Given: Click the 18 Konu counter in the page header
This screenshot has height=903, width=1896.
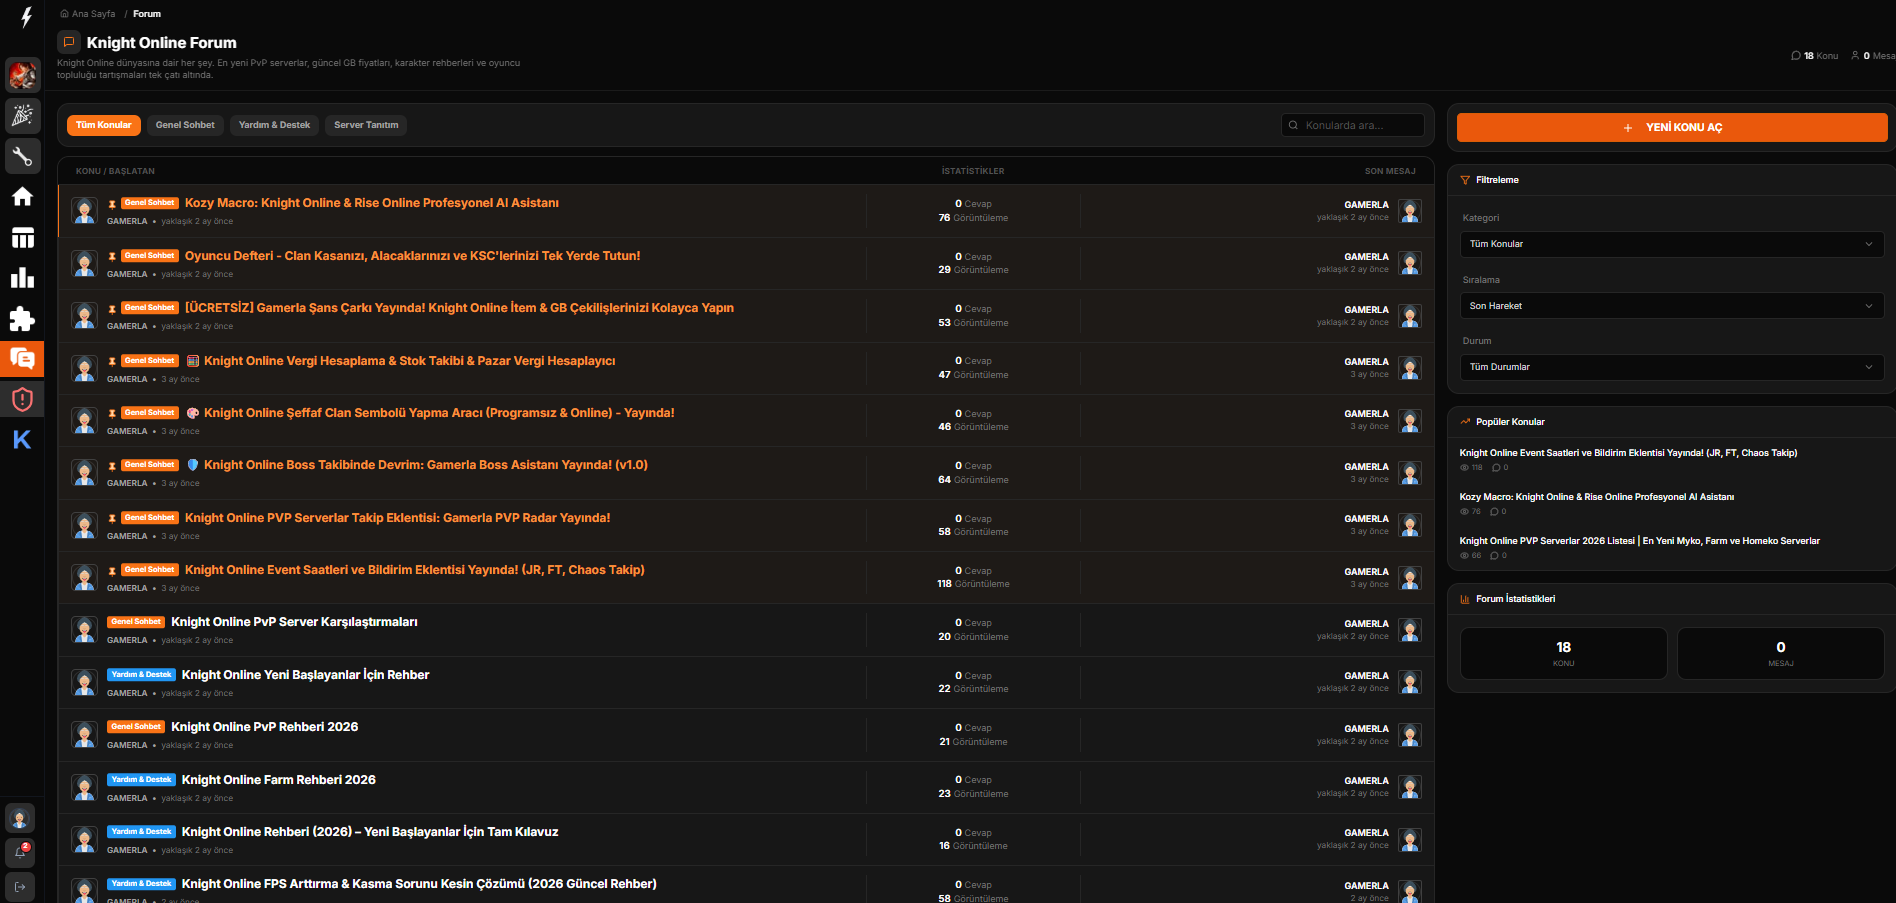Looking at the screenshot, I should [x=1814, y=56].
